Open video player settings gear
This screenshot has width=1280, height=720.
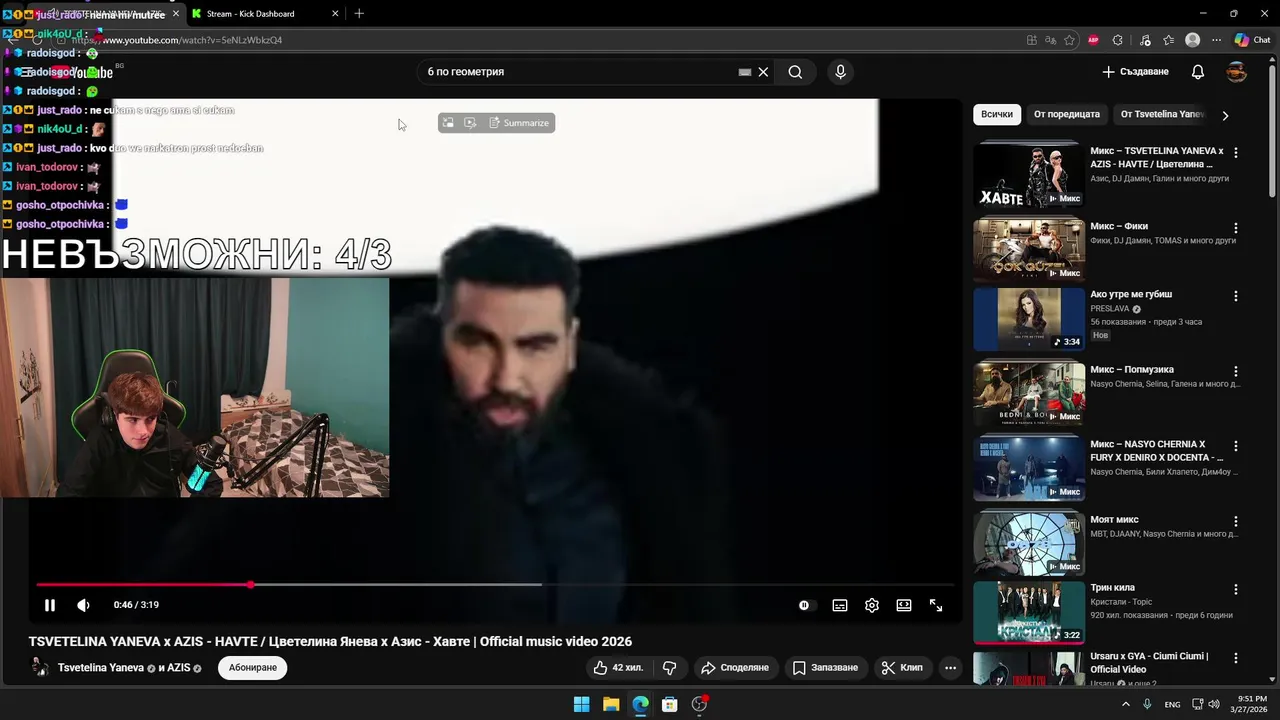[872, 605]
